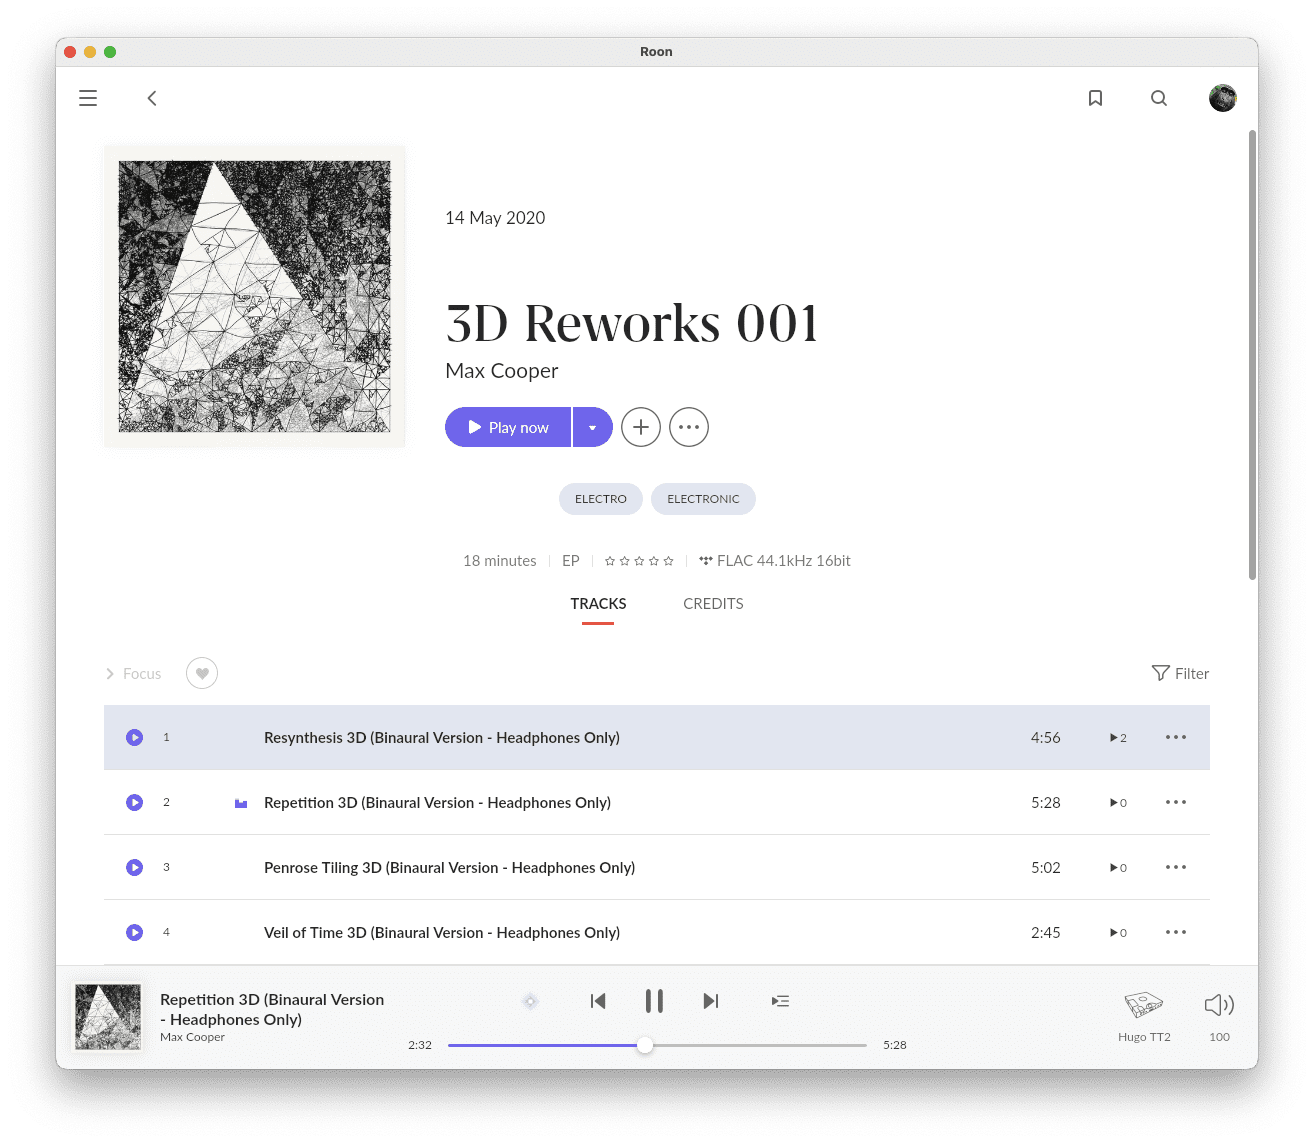Click the large album cover artwork
Image resolution: width=1314 pixels, height=1143 pixels.
255,297
